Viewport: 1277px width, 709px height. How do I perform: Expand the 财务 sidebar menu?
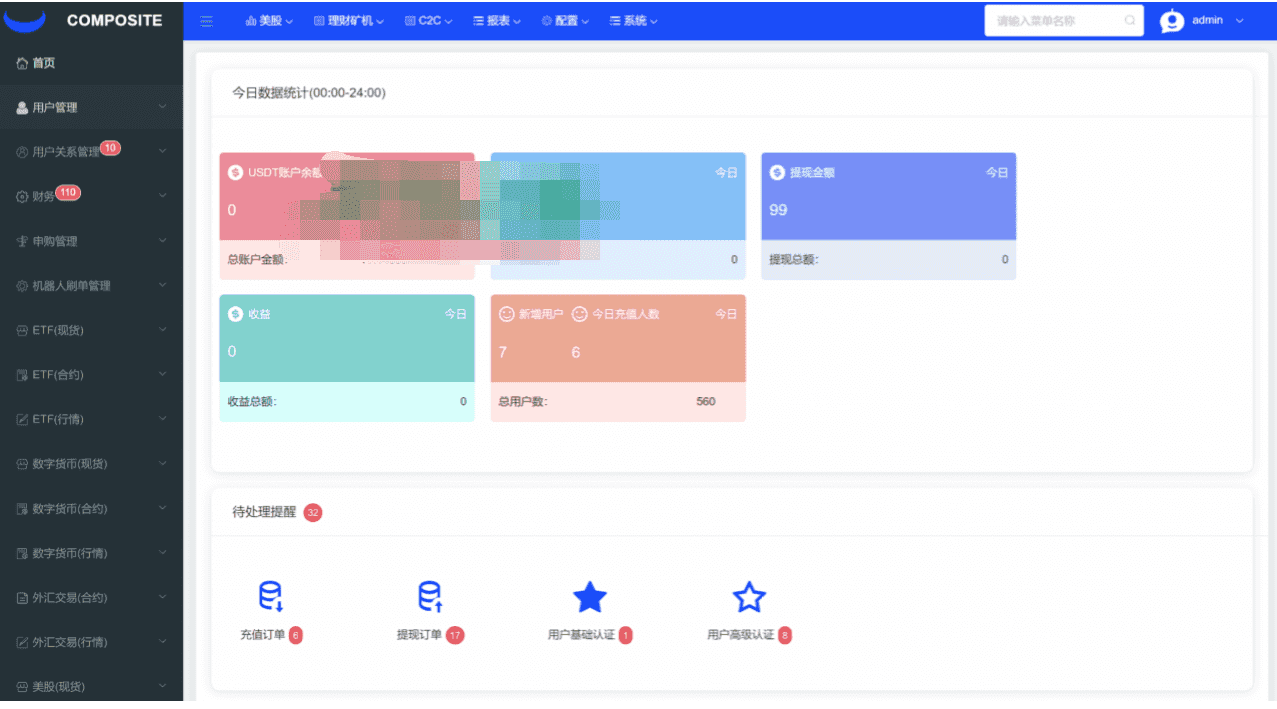pyautogui.click(x=91, y=197)
